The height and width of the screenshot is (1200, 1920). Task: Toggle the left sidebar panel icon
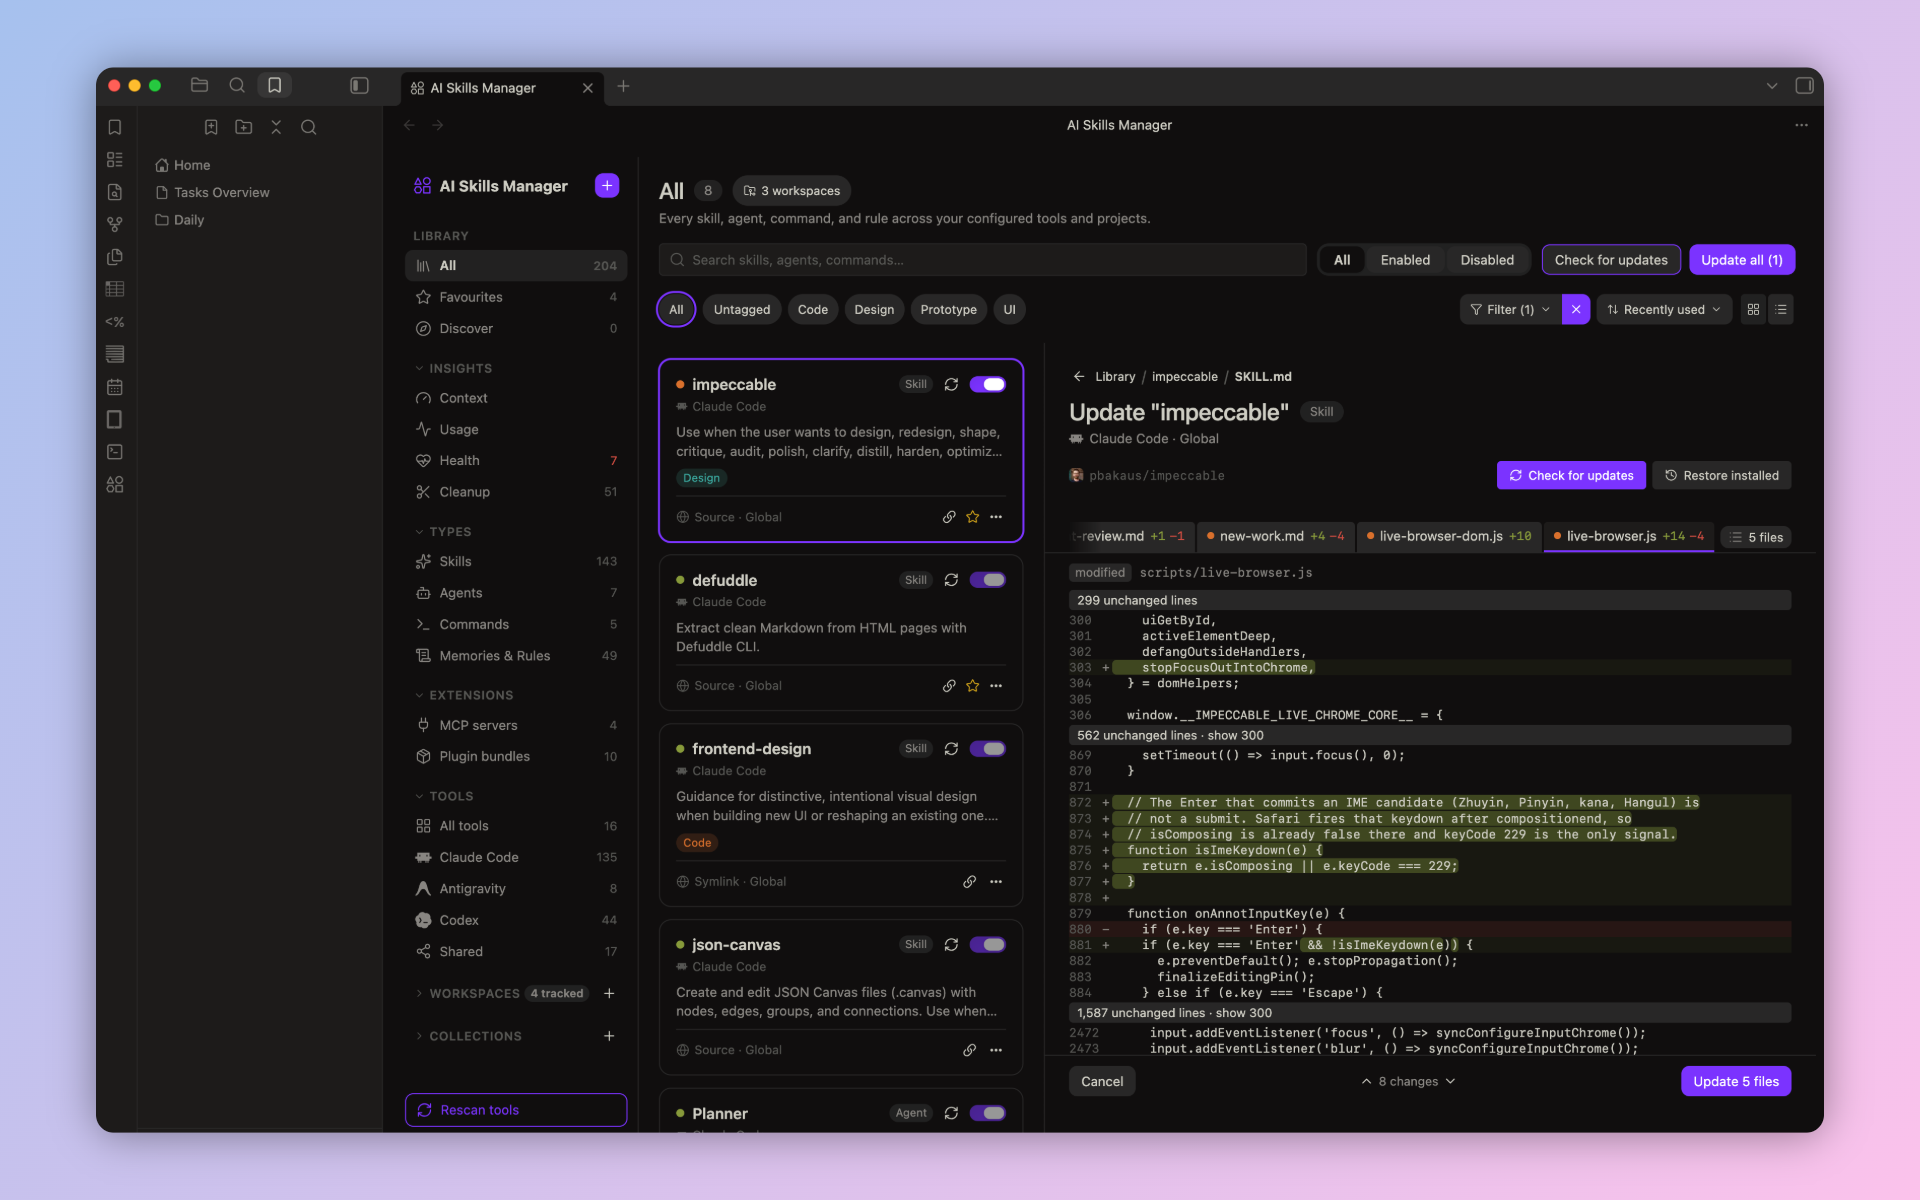[x=359, y=86]
